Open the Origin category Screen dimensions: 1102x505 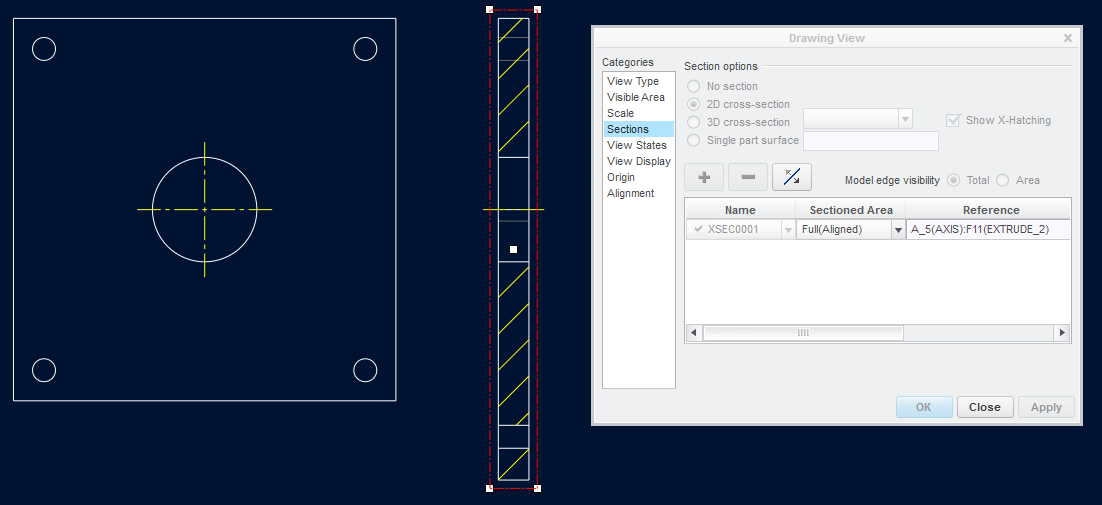coord(621,178)
